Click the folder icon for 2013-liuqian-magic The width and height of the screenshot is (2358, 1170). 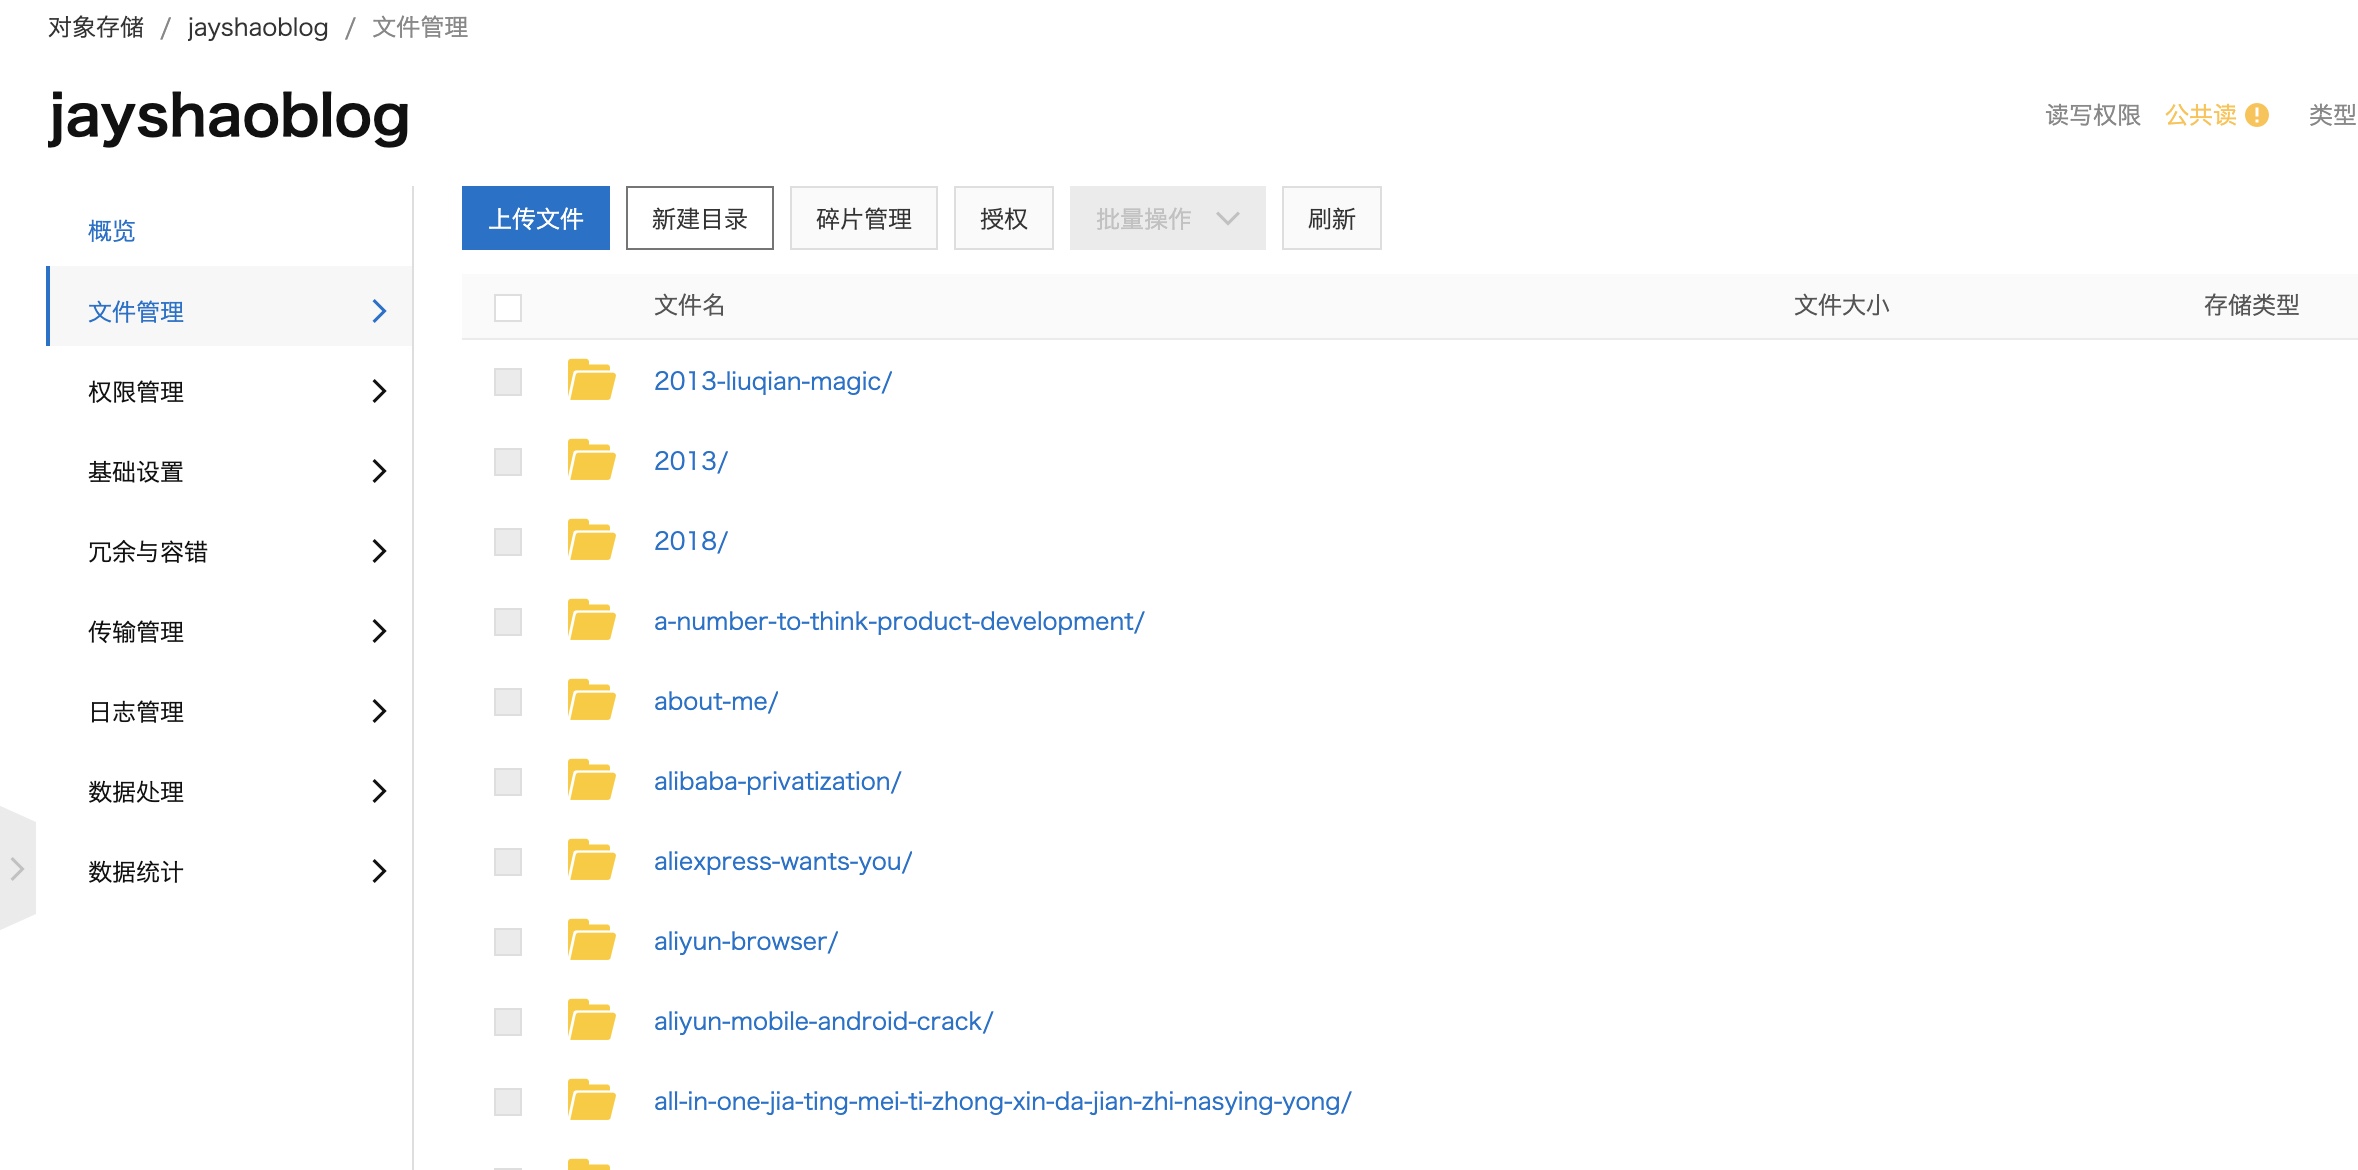[591, 381]
